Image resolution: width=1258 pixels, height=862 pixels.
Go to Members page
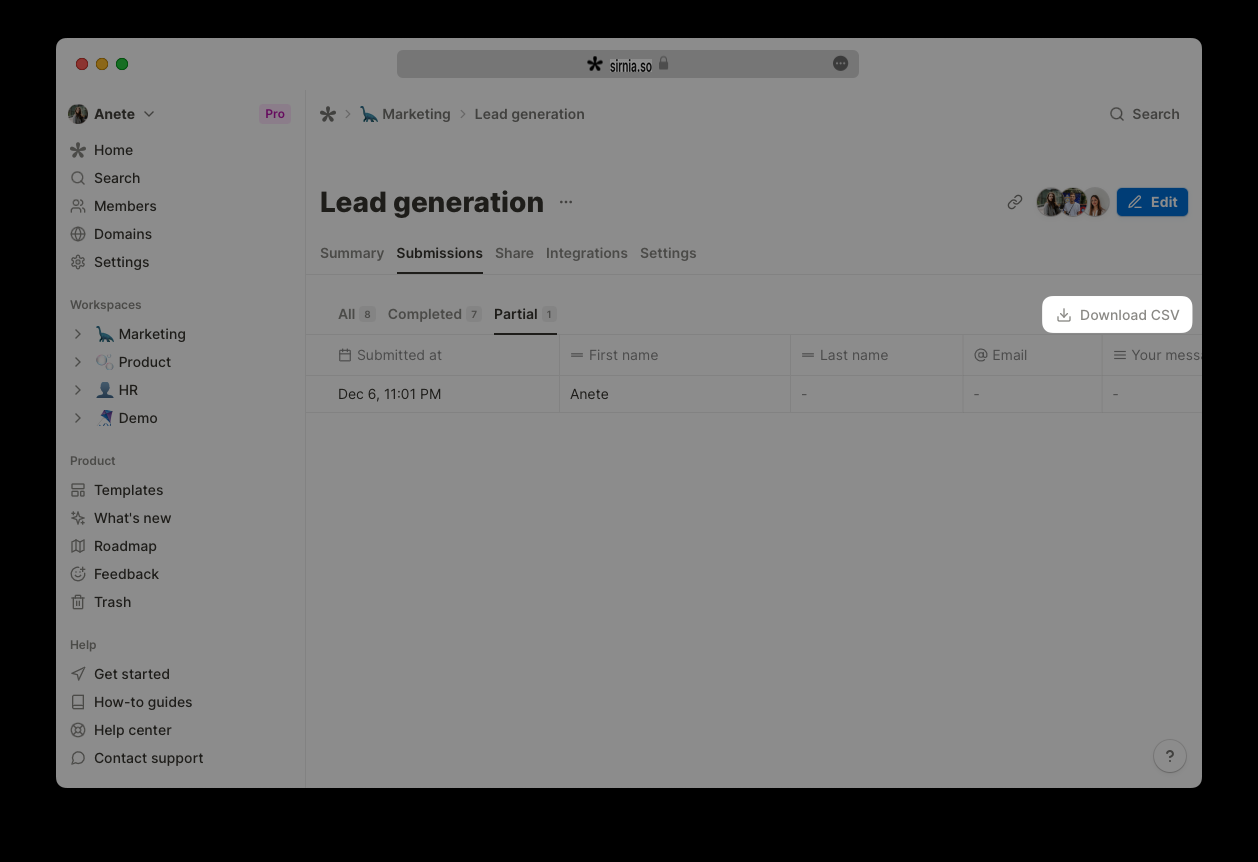113,206
